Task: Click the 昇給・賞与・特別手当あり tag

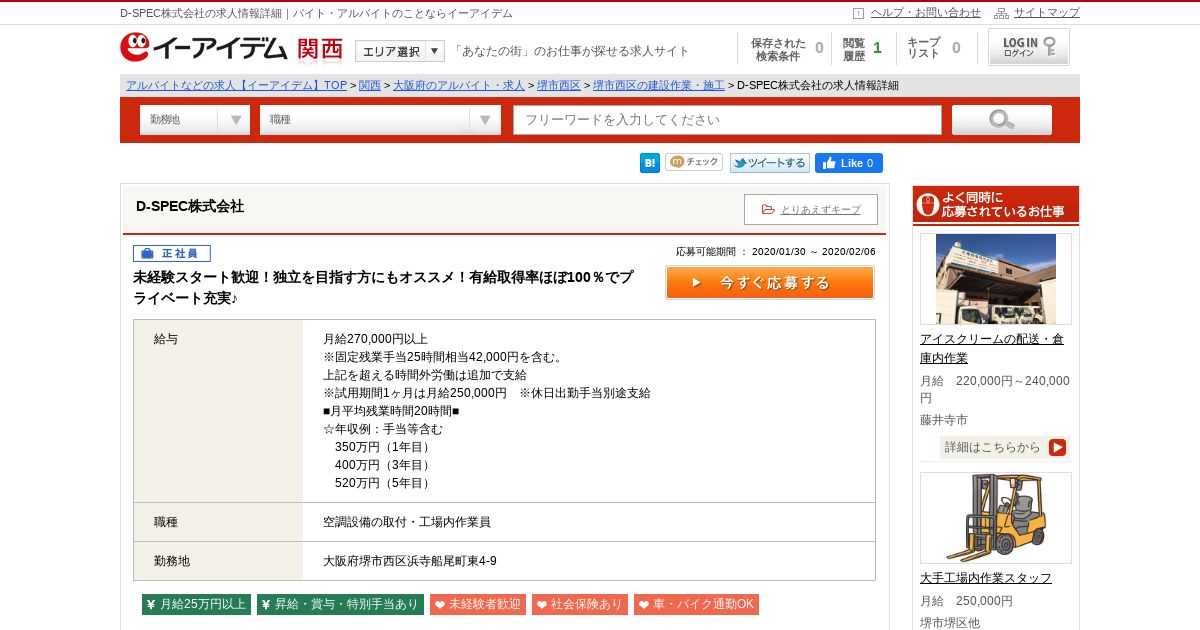Action: tap(340, 604)
